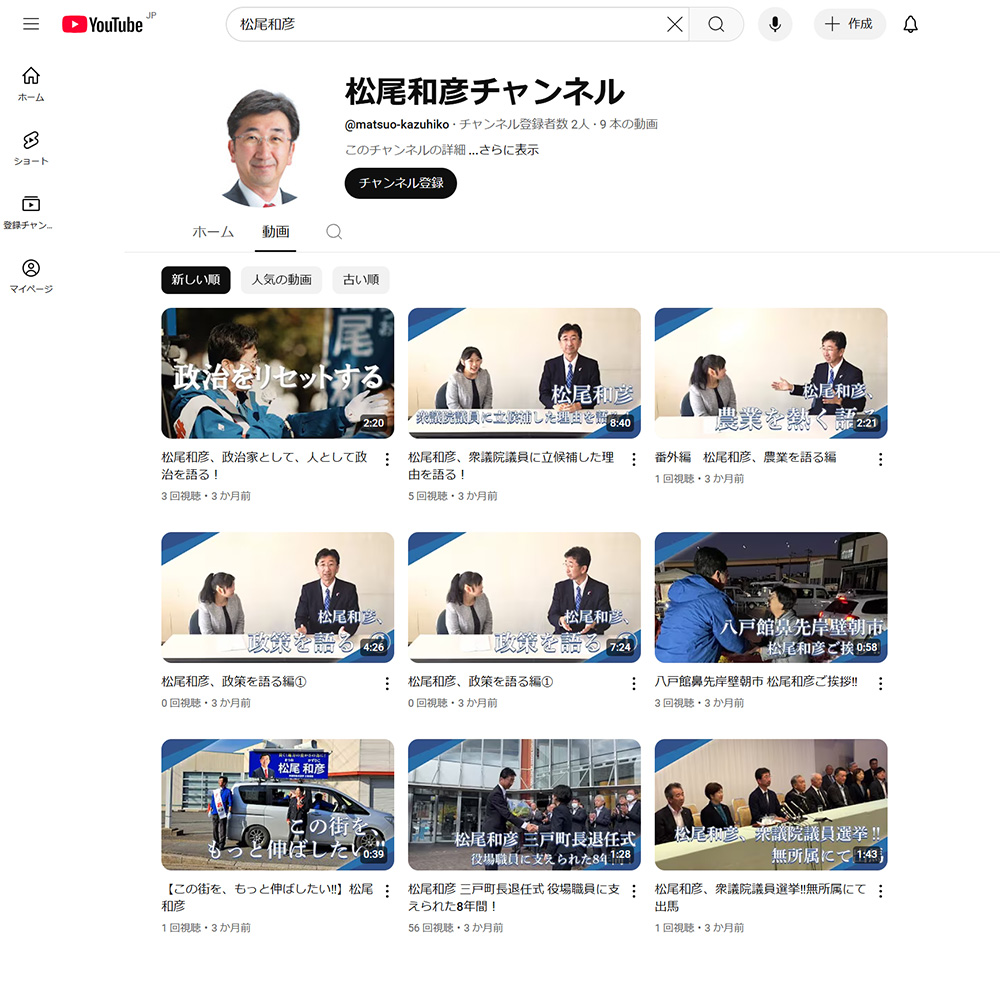Open options menu for 三戸町長退任式 video
1000x995 pixels.
pos(633,891)
